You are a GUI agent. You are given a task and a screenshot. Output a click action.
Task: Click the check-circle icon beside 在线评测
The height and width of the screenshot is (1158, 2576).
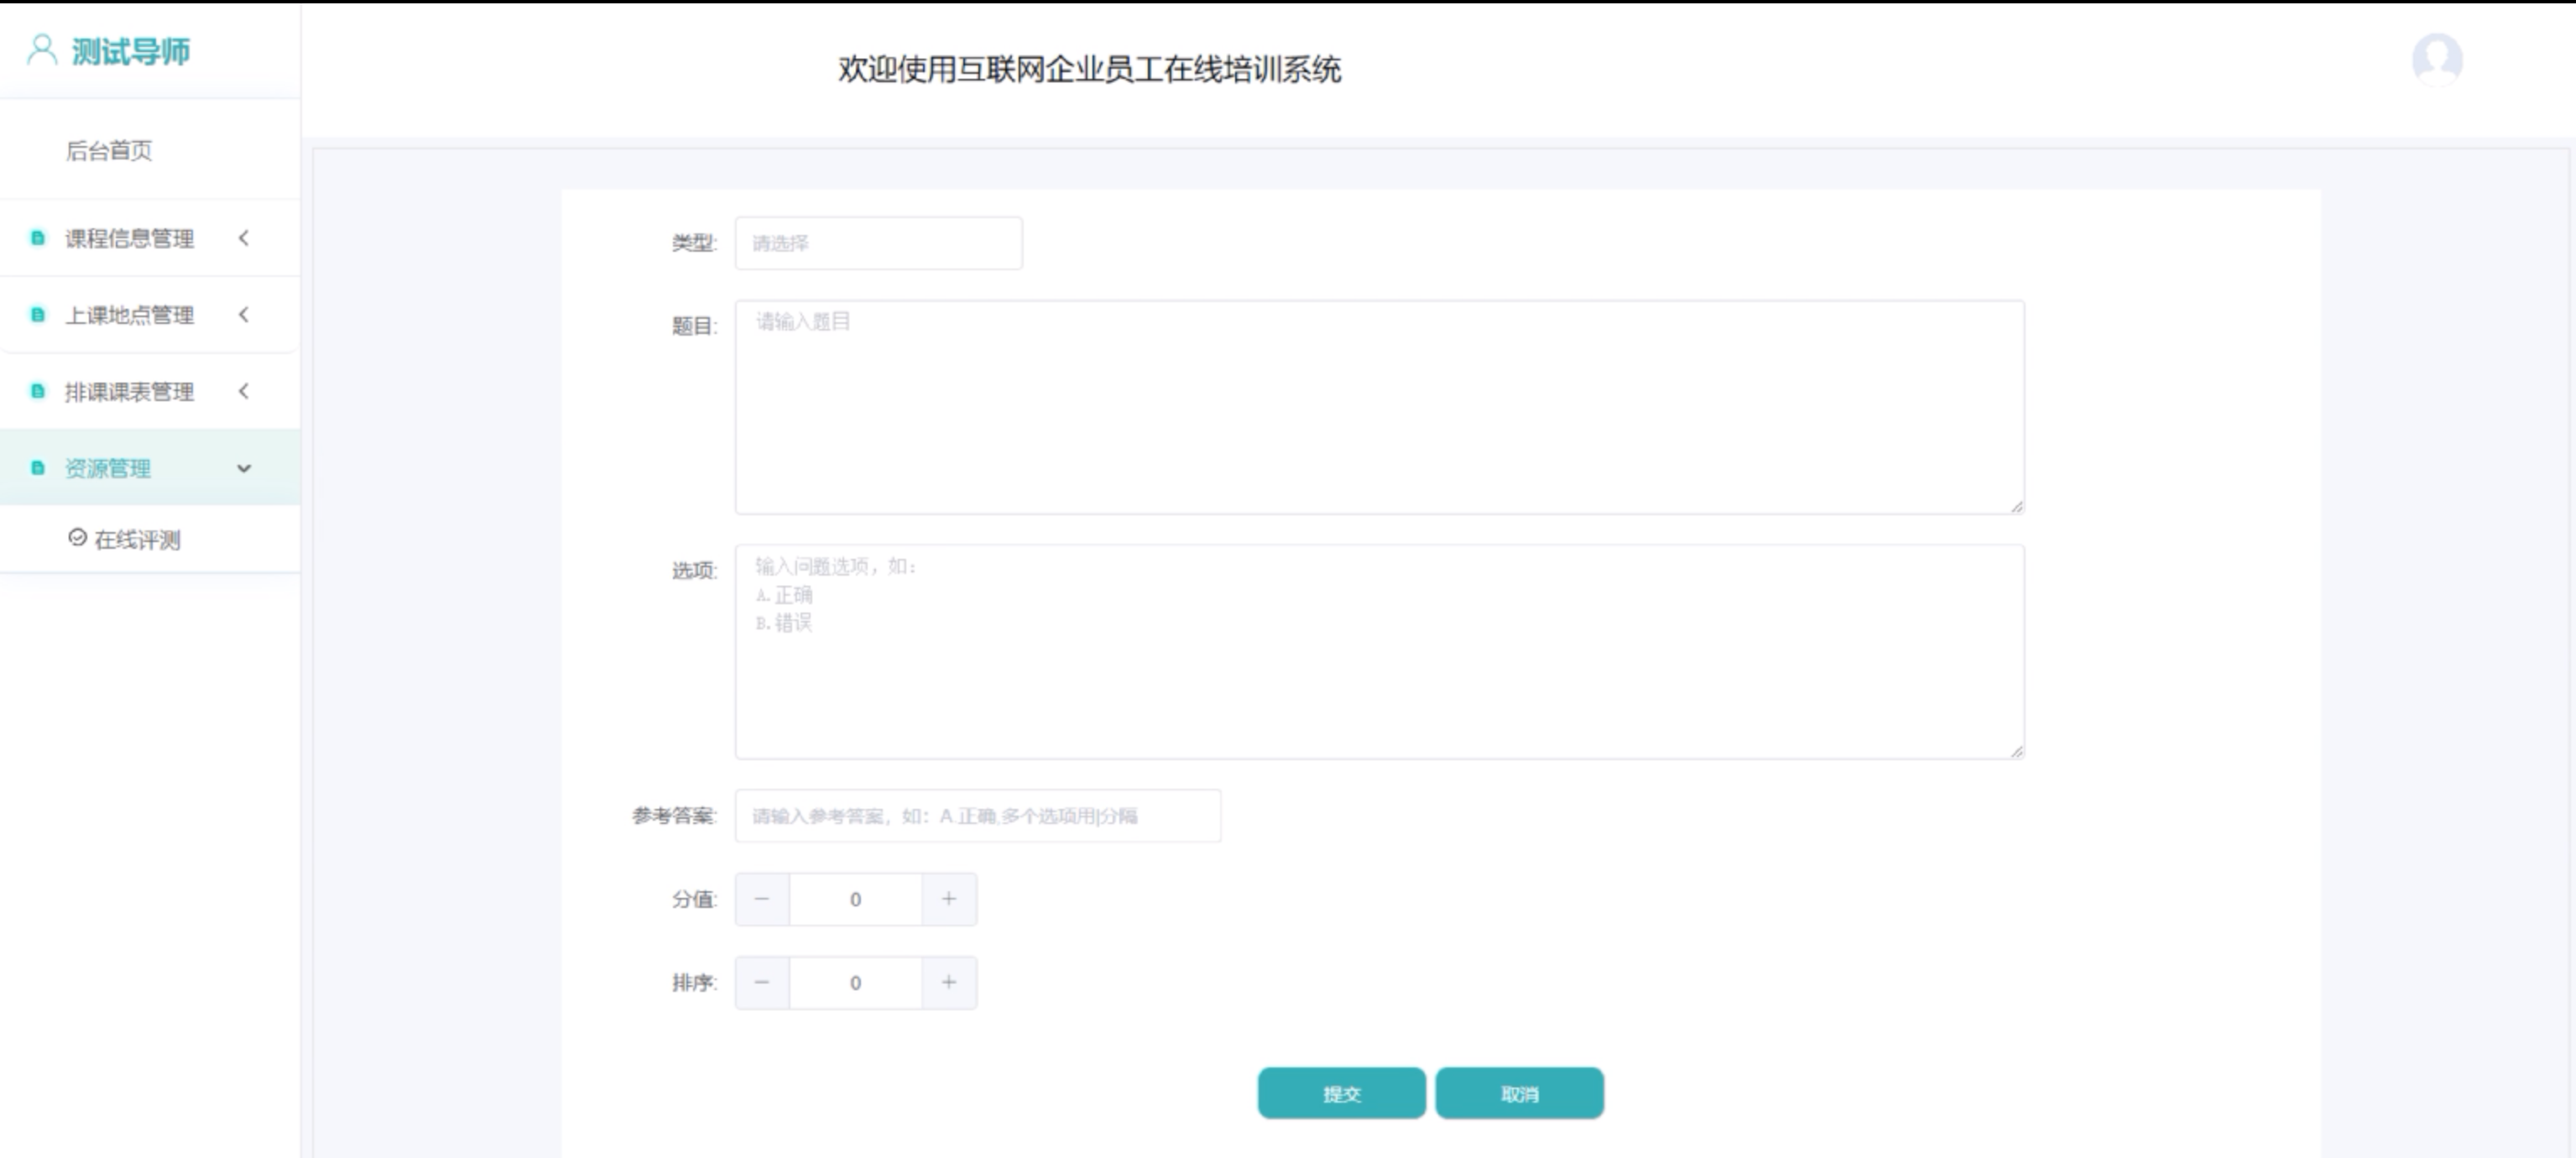click(77, 538)
